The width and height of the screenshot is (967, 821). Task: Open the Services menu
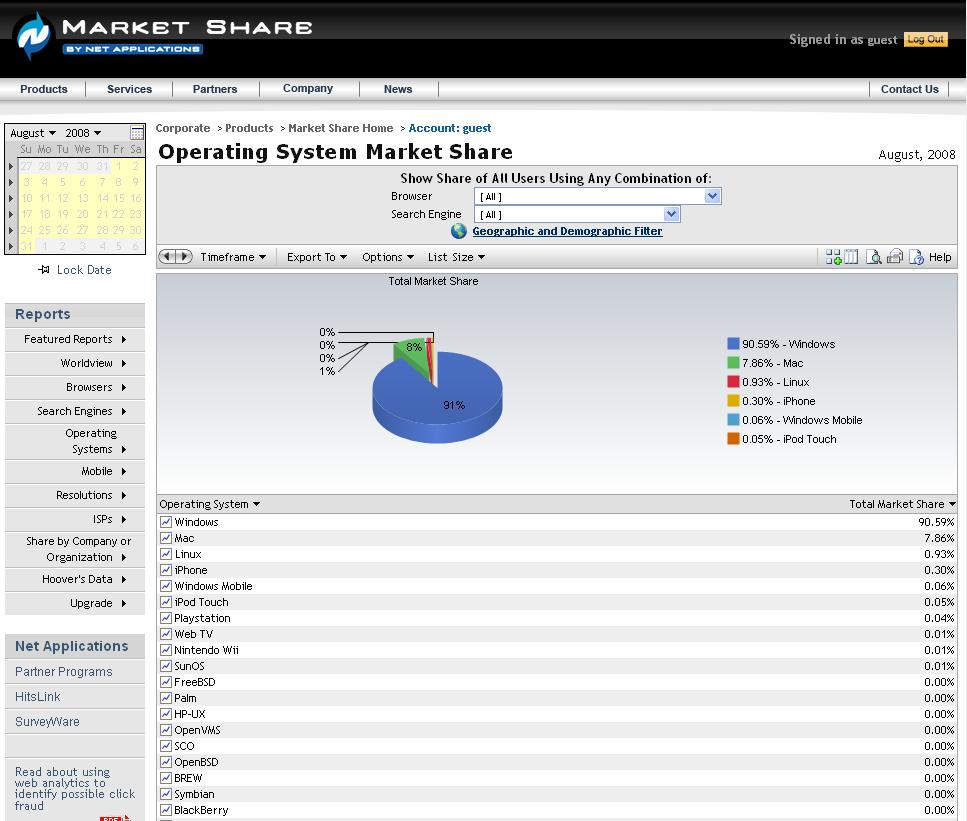[x=130, y=89]
